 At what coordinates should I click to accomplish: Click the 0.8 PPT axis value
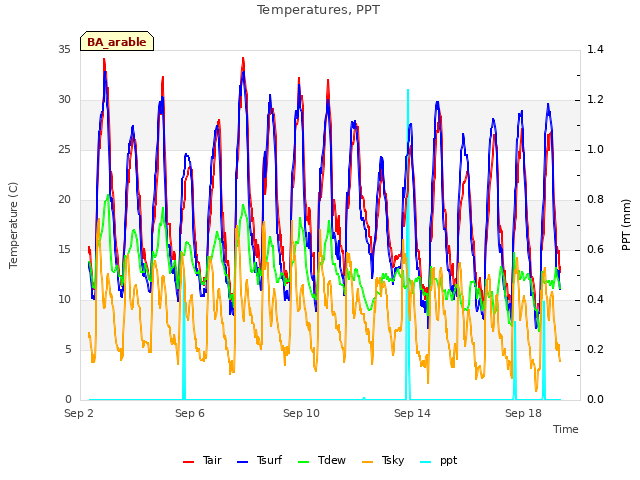[595, 200]
